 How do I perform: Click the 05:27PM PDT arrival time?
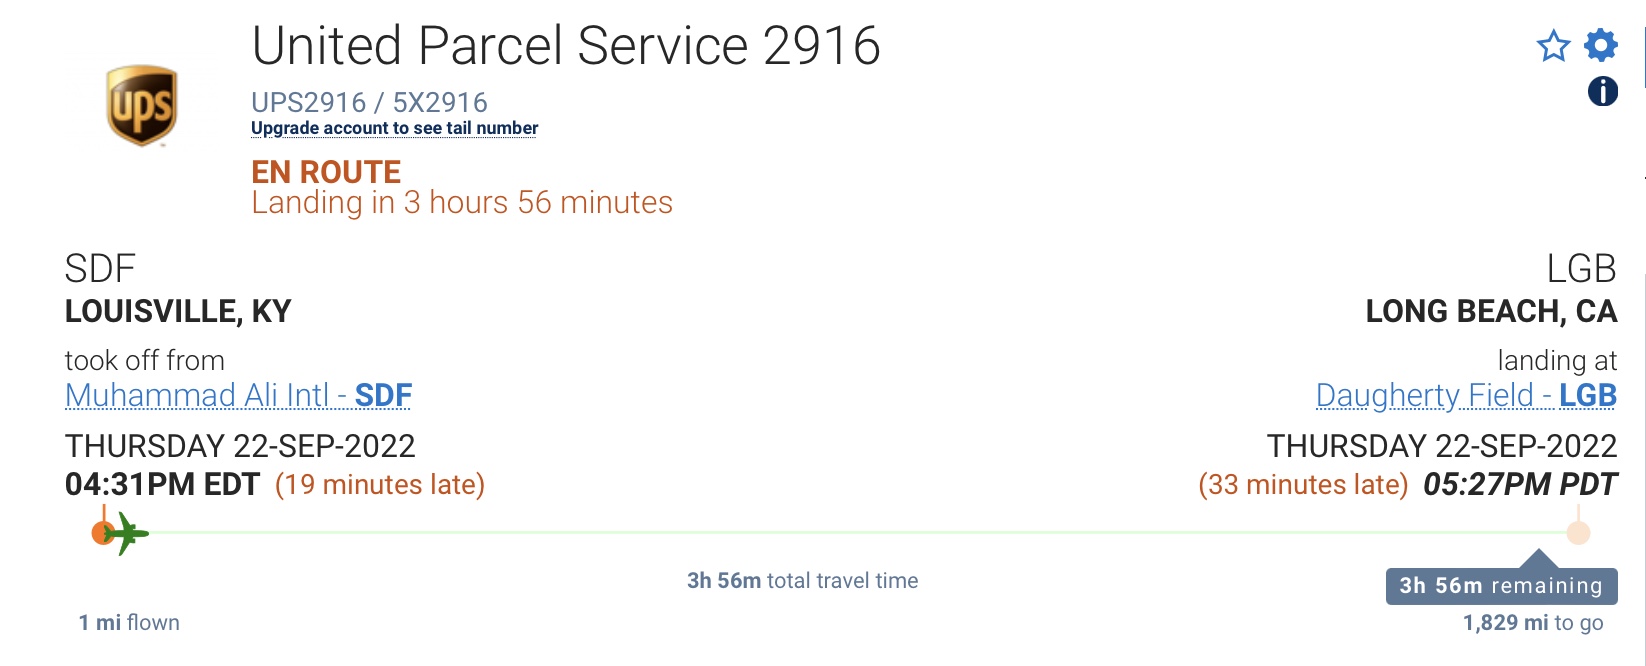[1519, 485]
